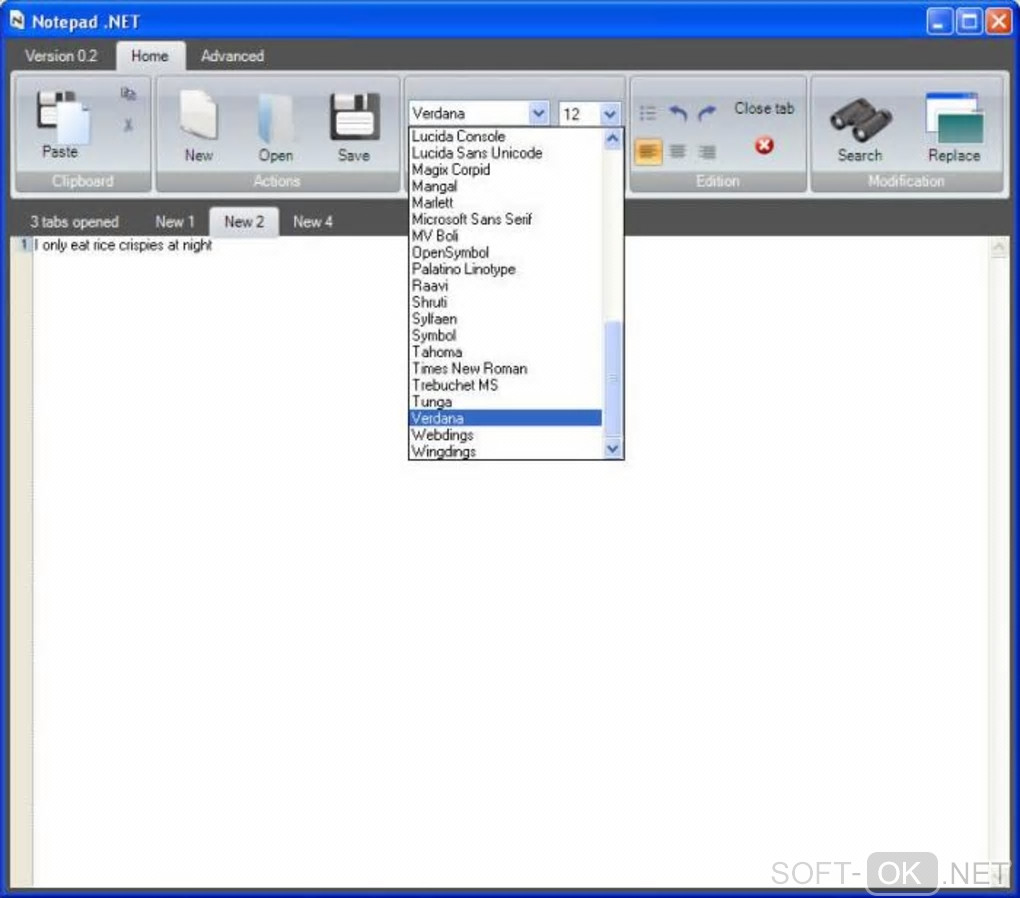Pick MV Boli font
Viewport: 1020px width, 898px height.
coord(506,236)
